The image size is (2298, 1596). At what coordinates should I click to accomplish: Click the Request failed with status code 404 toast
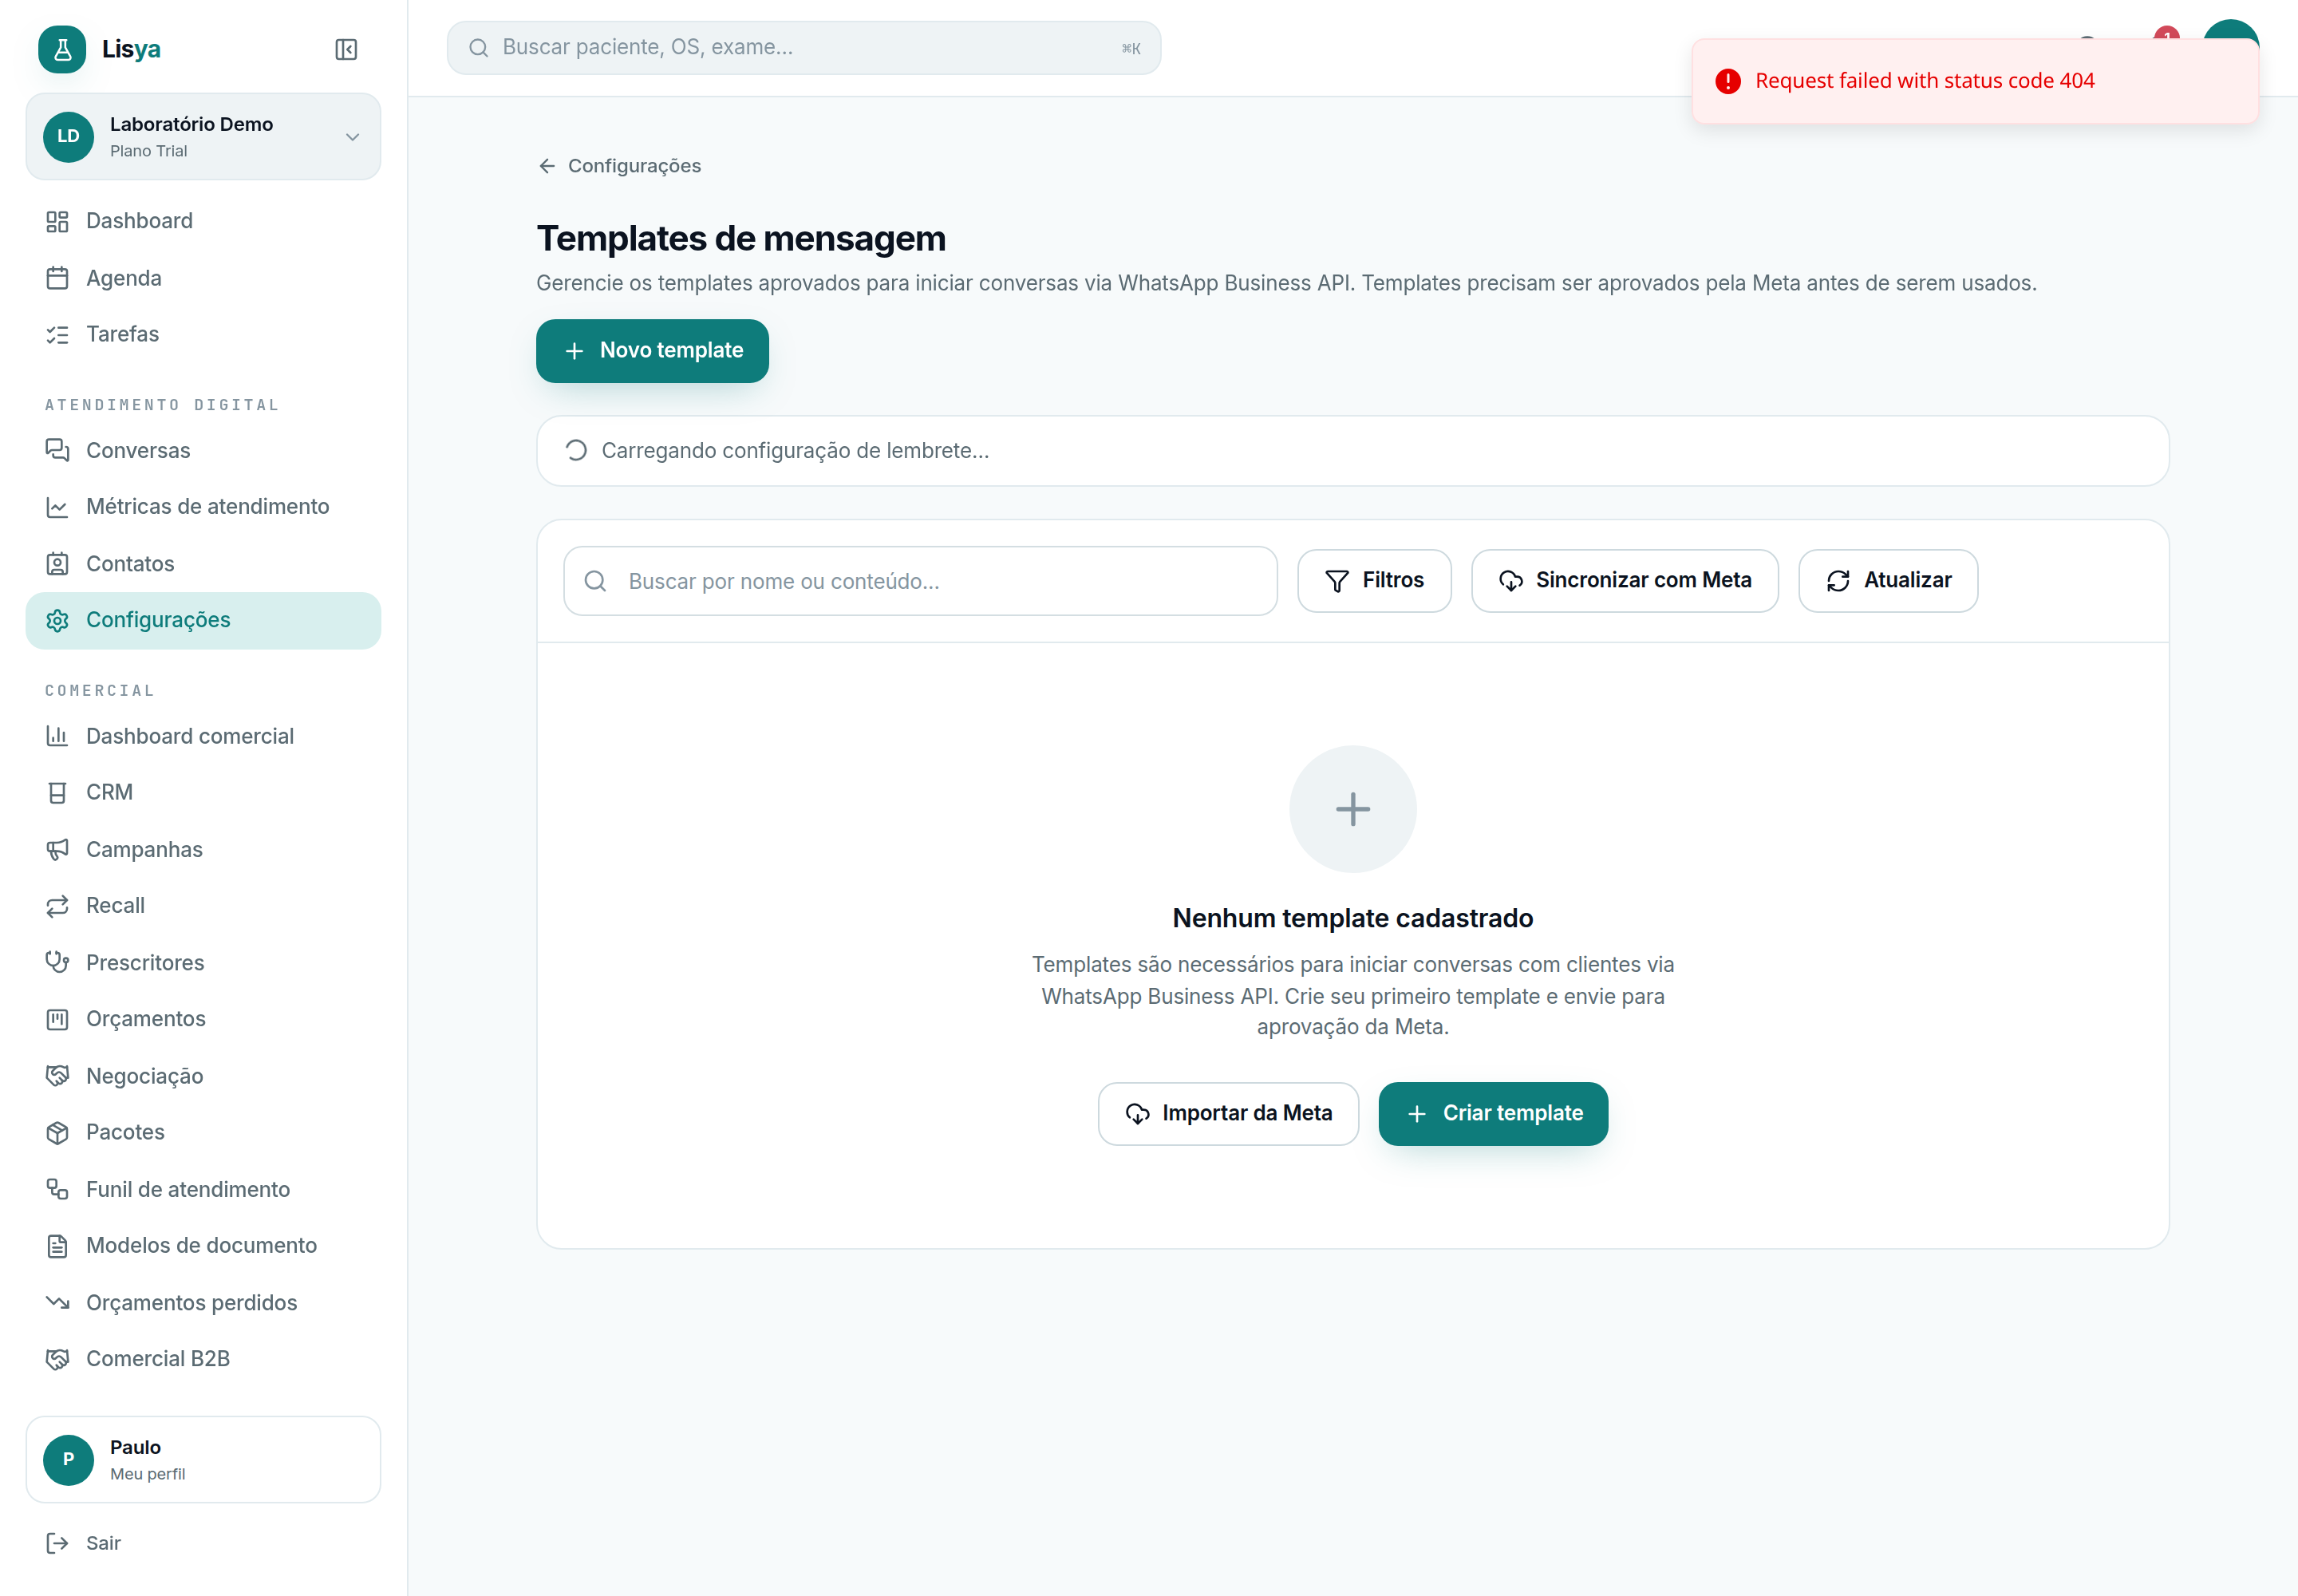point(1974,81)
